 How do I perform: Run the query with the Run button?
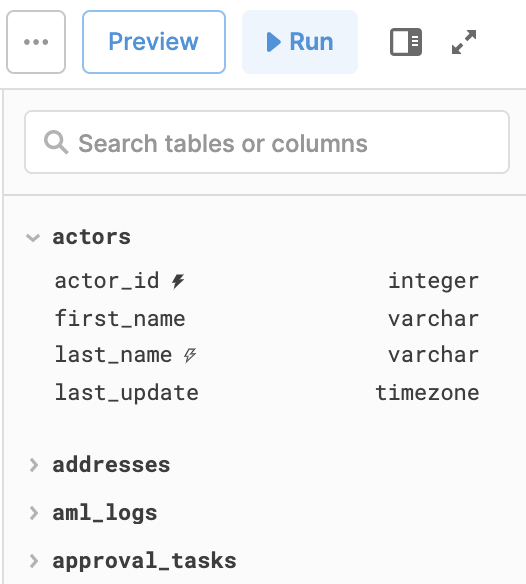[x=300, y=42]
